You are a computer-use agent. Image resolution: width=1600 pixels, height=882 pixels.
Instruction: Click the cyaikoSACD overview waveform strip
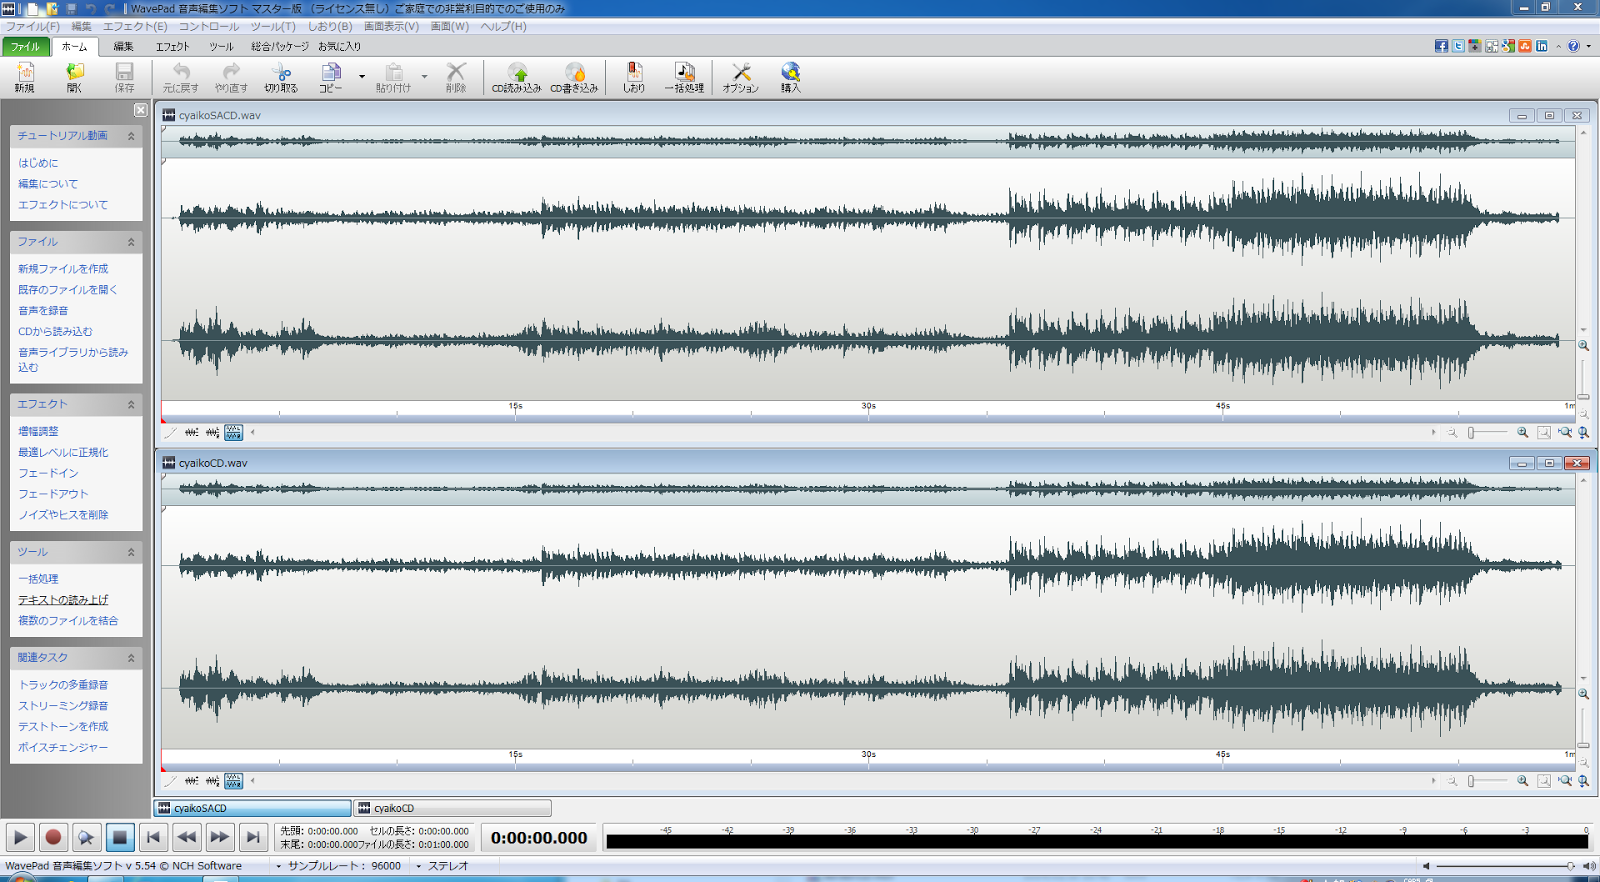[x=868, y=141]
